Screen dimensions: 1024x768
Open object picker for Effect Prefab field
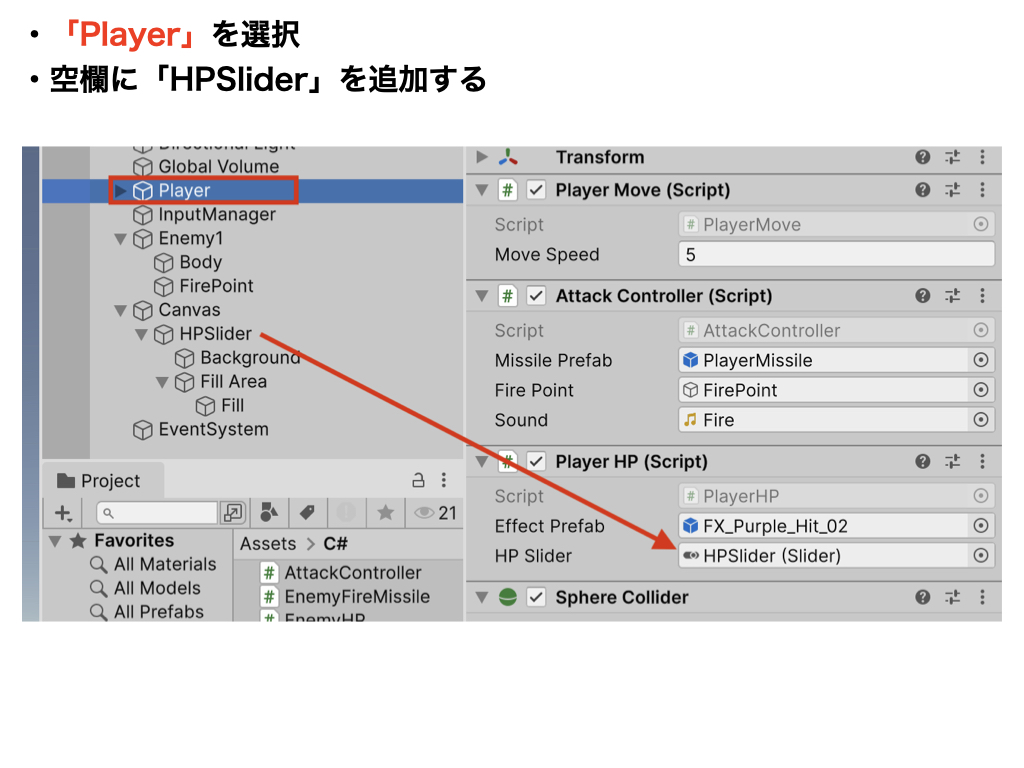(x=981, y=526)
